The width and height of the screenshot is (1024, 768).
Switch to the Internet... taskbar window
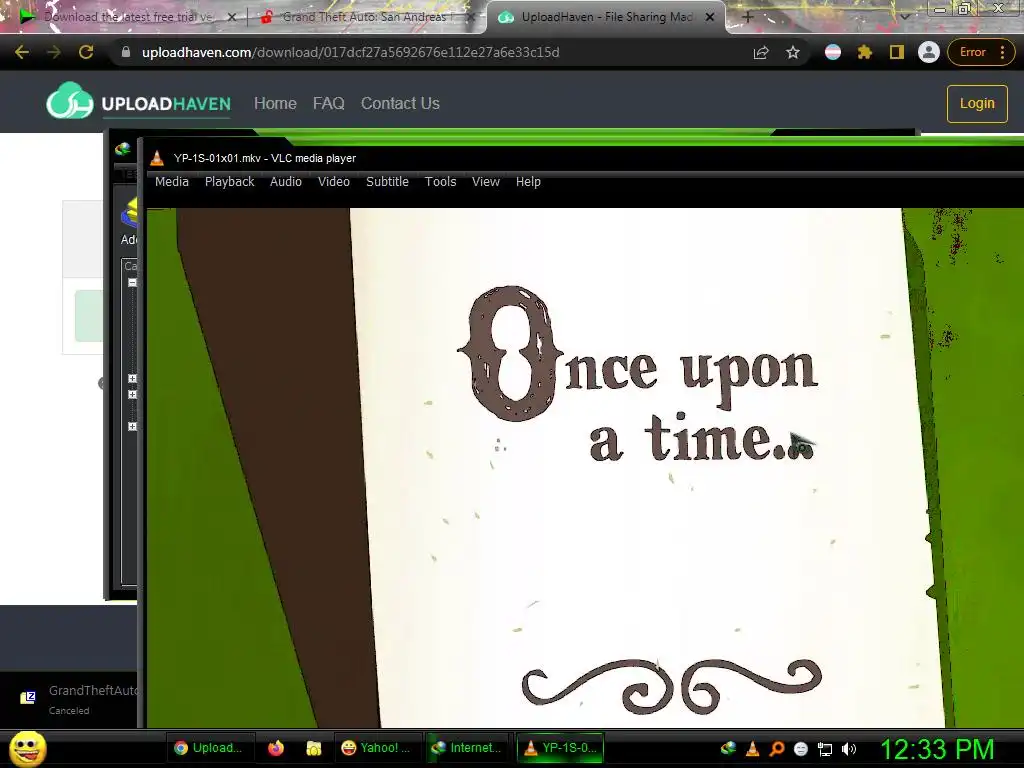click(x=466, y=748)
